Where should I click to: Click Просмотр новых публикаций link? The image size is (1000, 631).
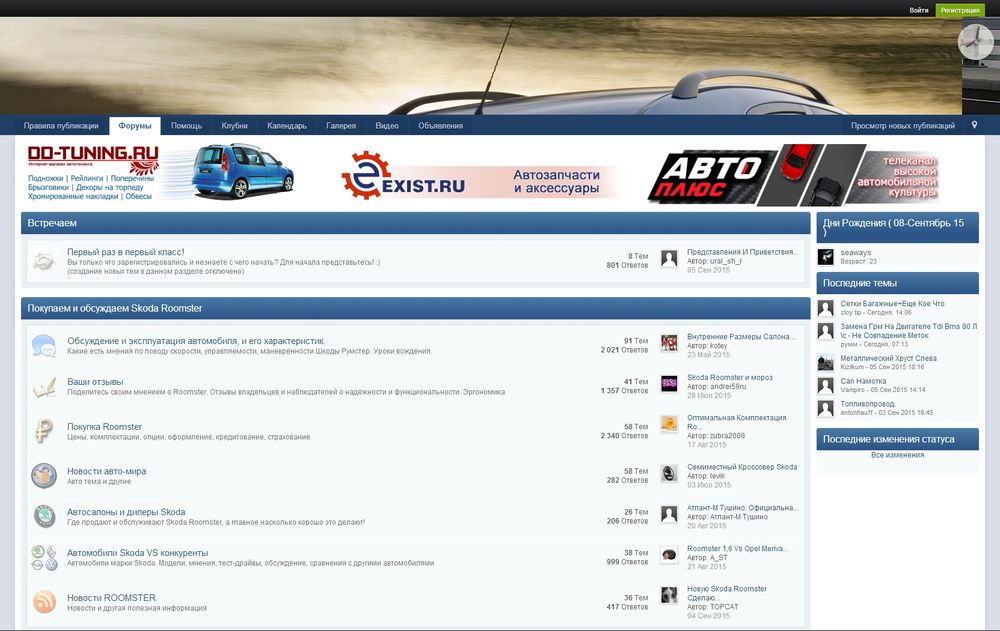(902, 126)
